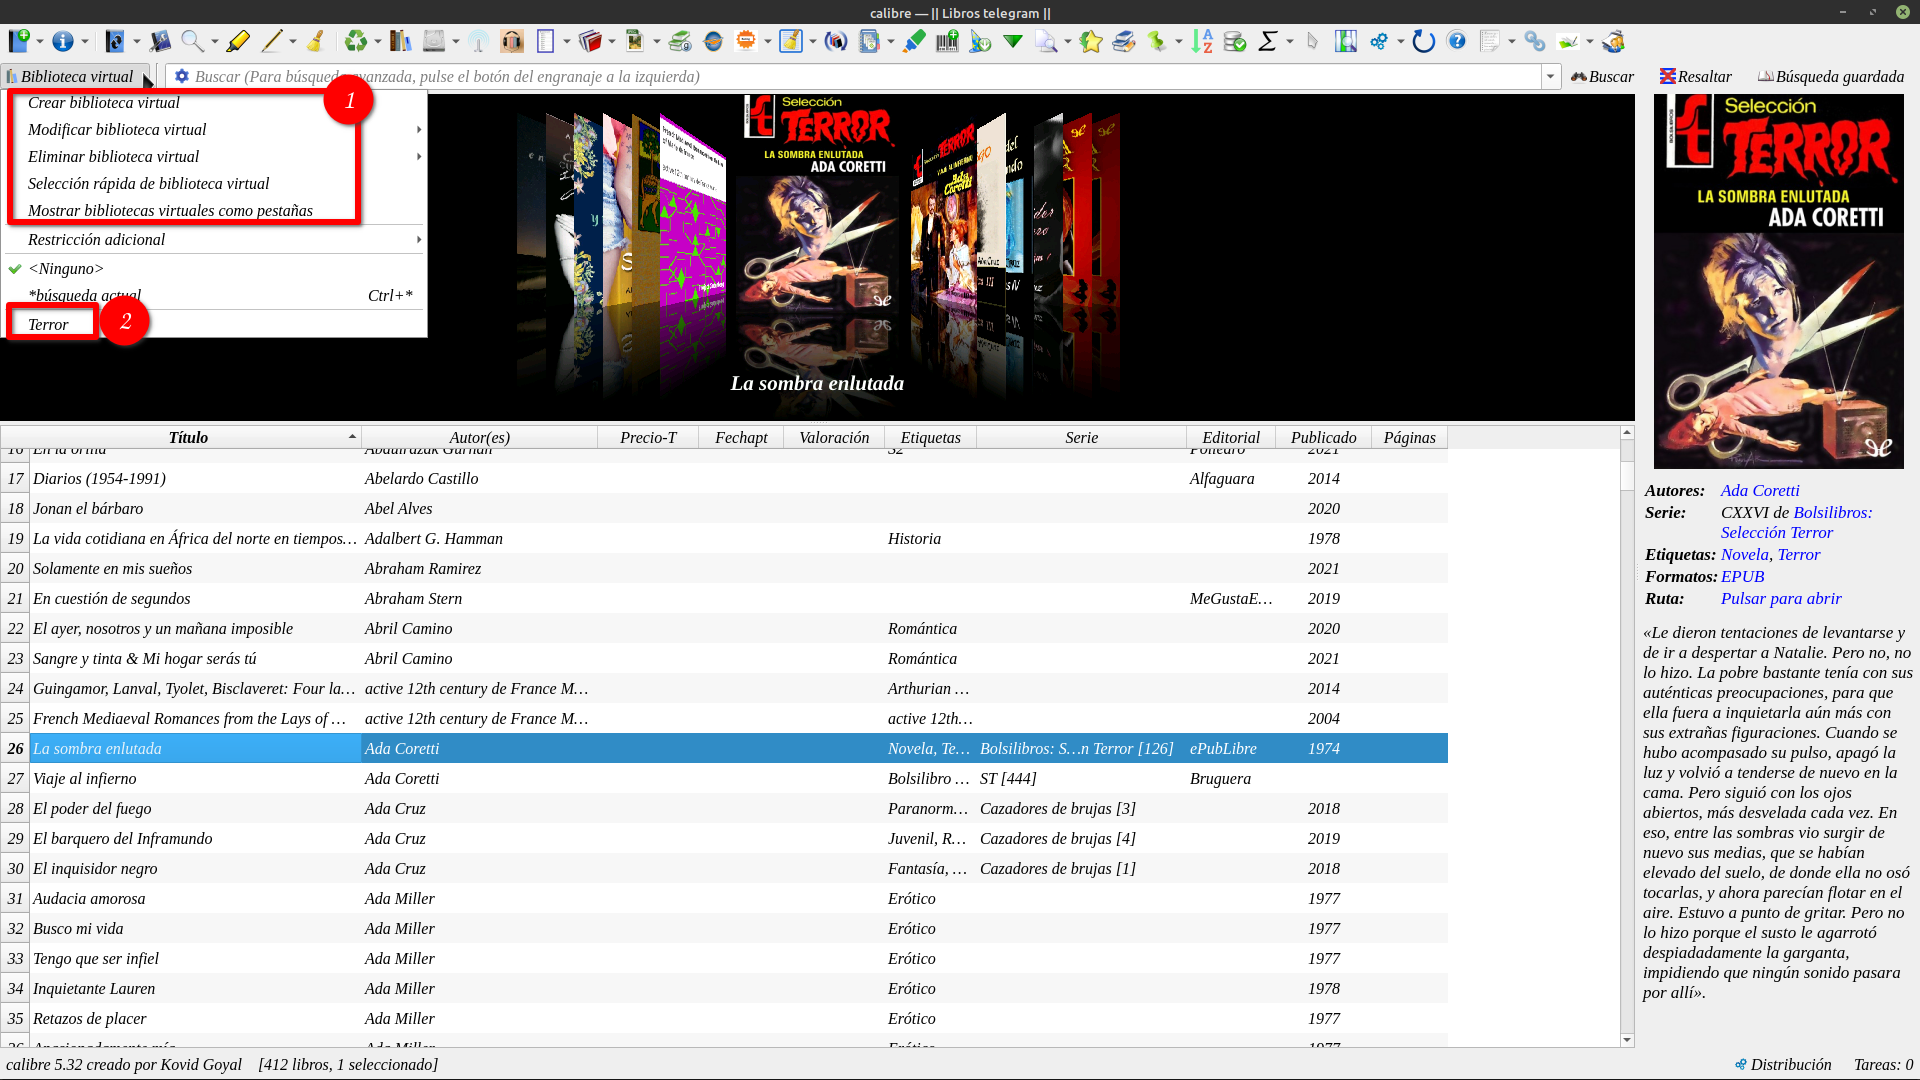
Task: Click the A-Z sort icon
Action: (x=1202, y=41)
